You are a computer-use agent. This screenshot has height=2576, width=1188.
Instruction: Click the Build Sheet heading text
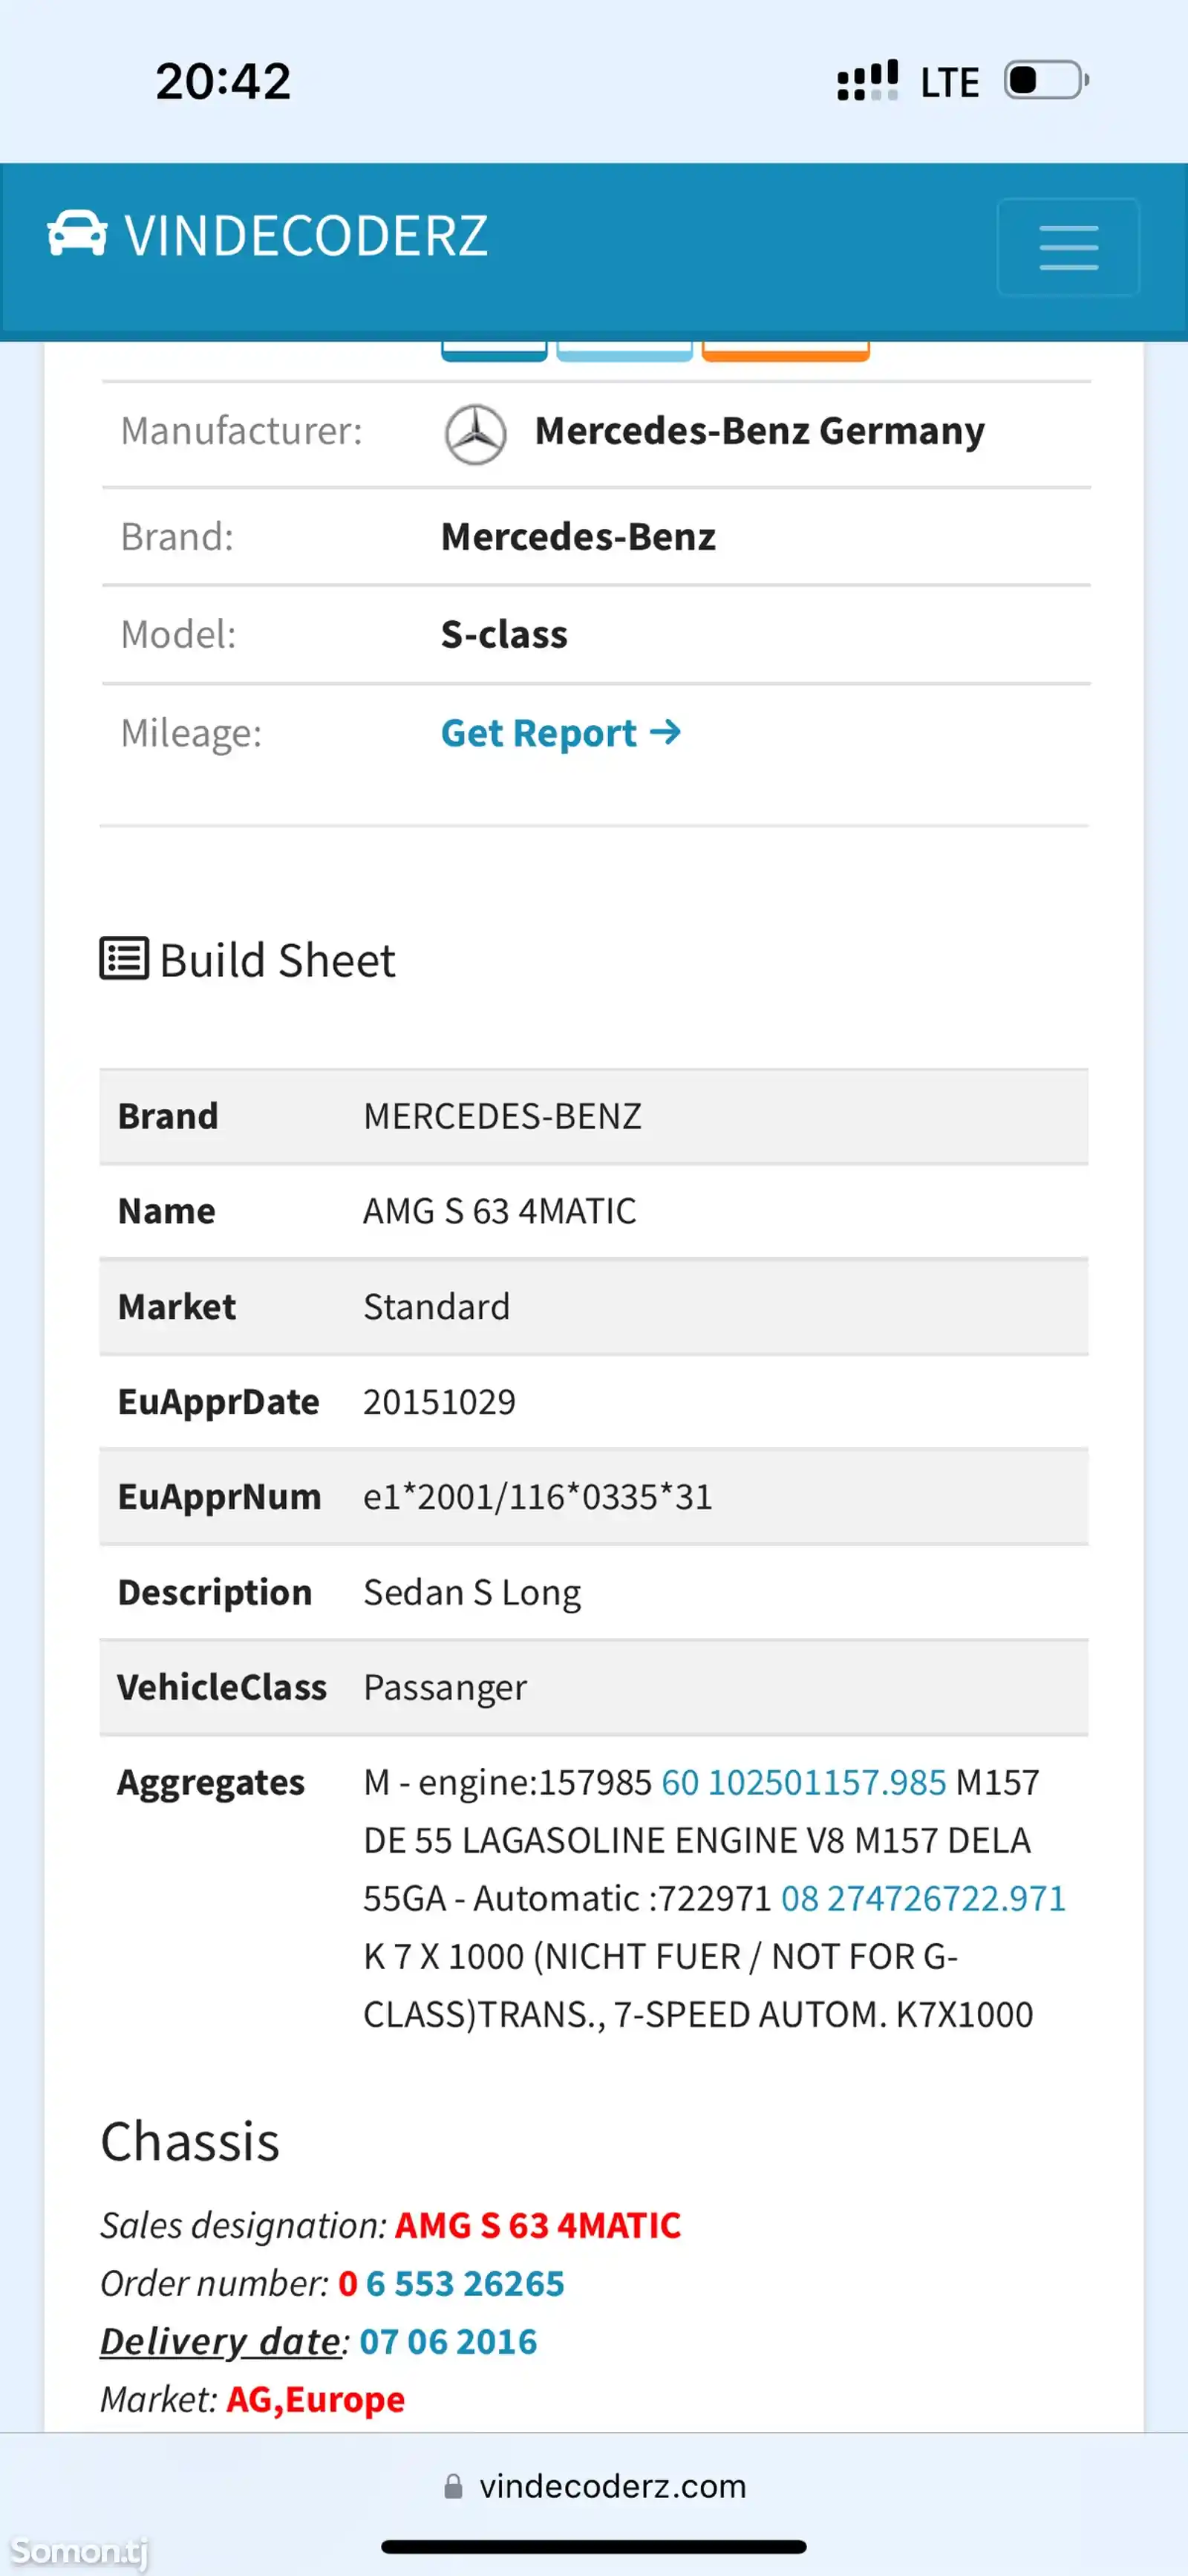(x=277, y=960)
